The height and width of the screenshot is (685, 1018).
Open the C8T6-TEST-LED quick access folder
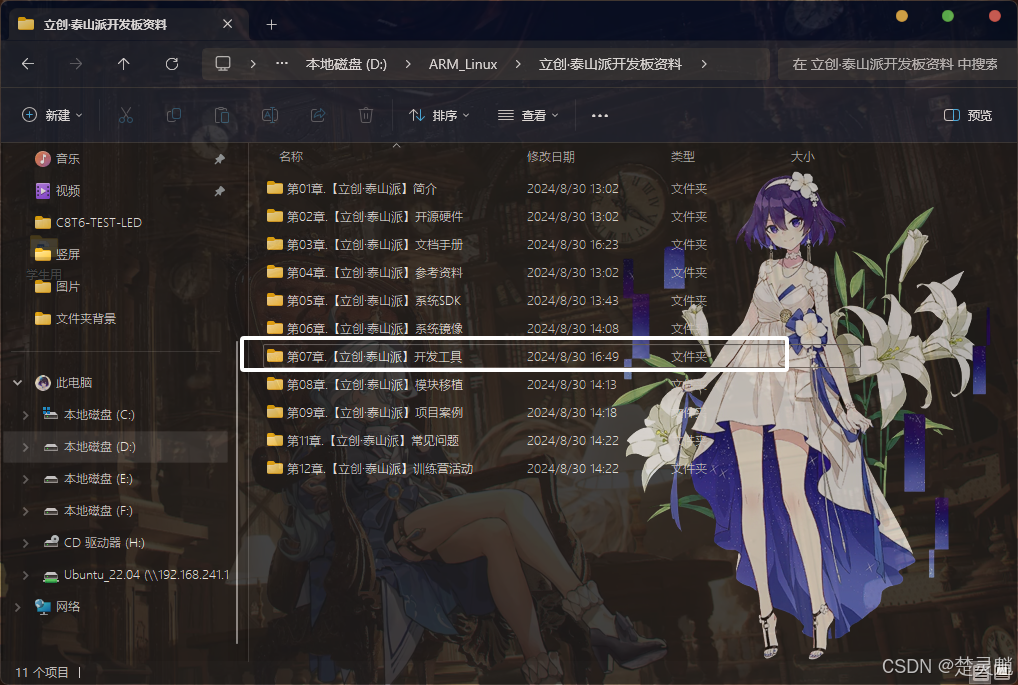[x=88, y=223]
